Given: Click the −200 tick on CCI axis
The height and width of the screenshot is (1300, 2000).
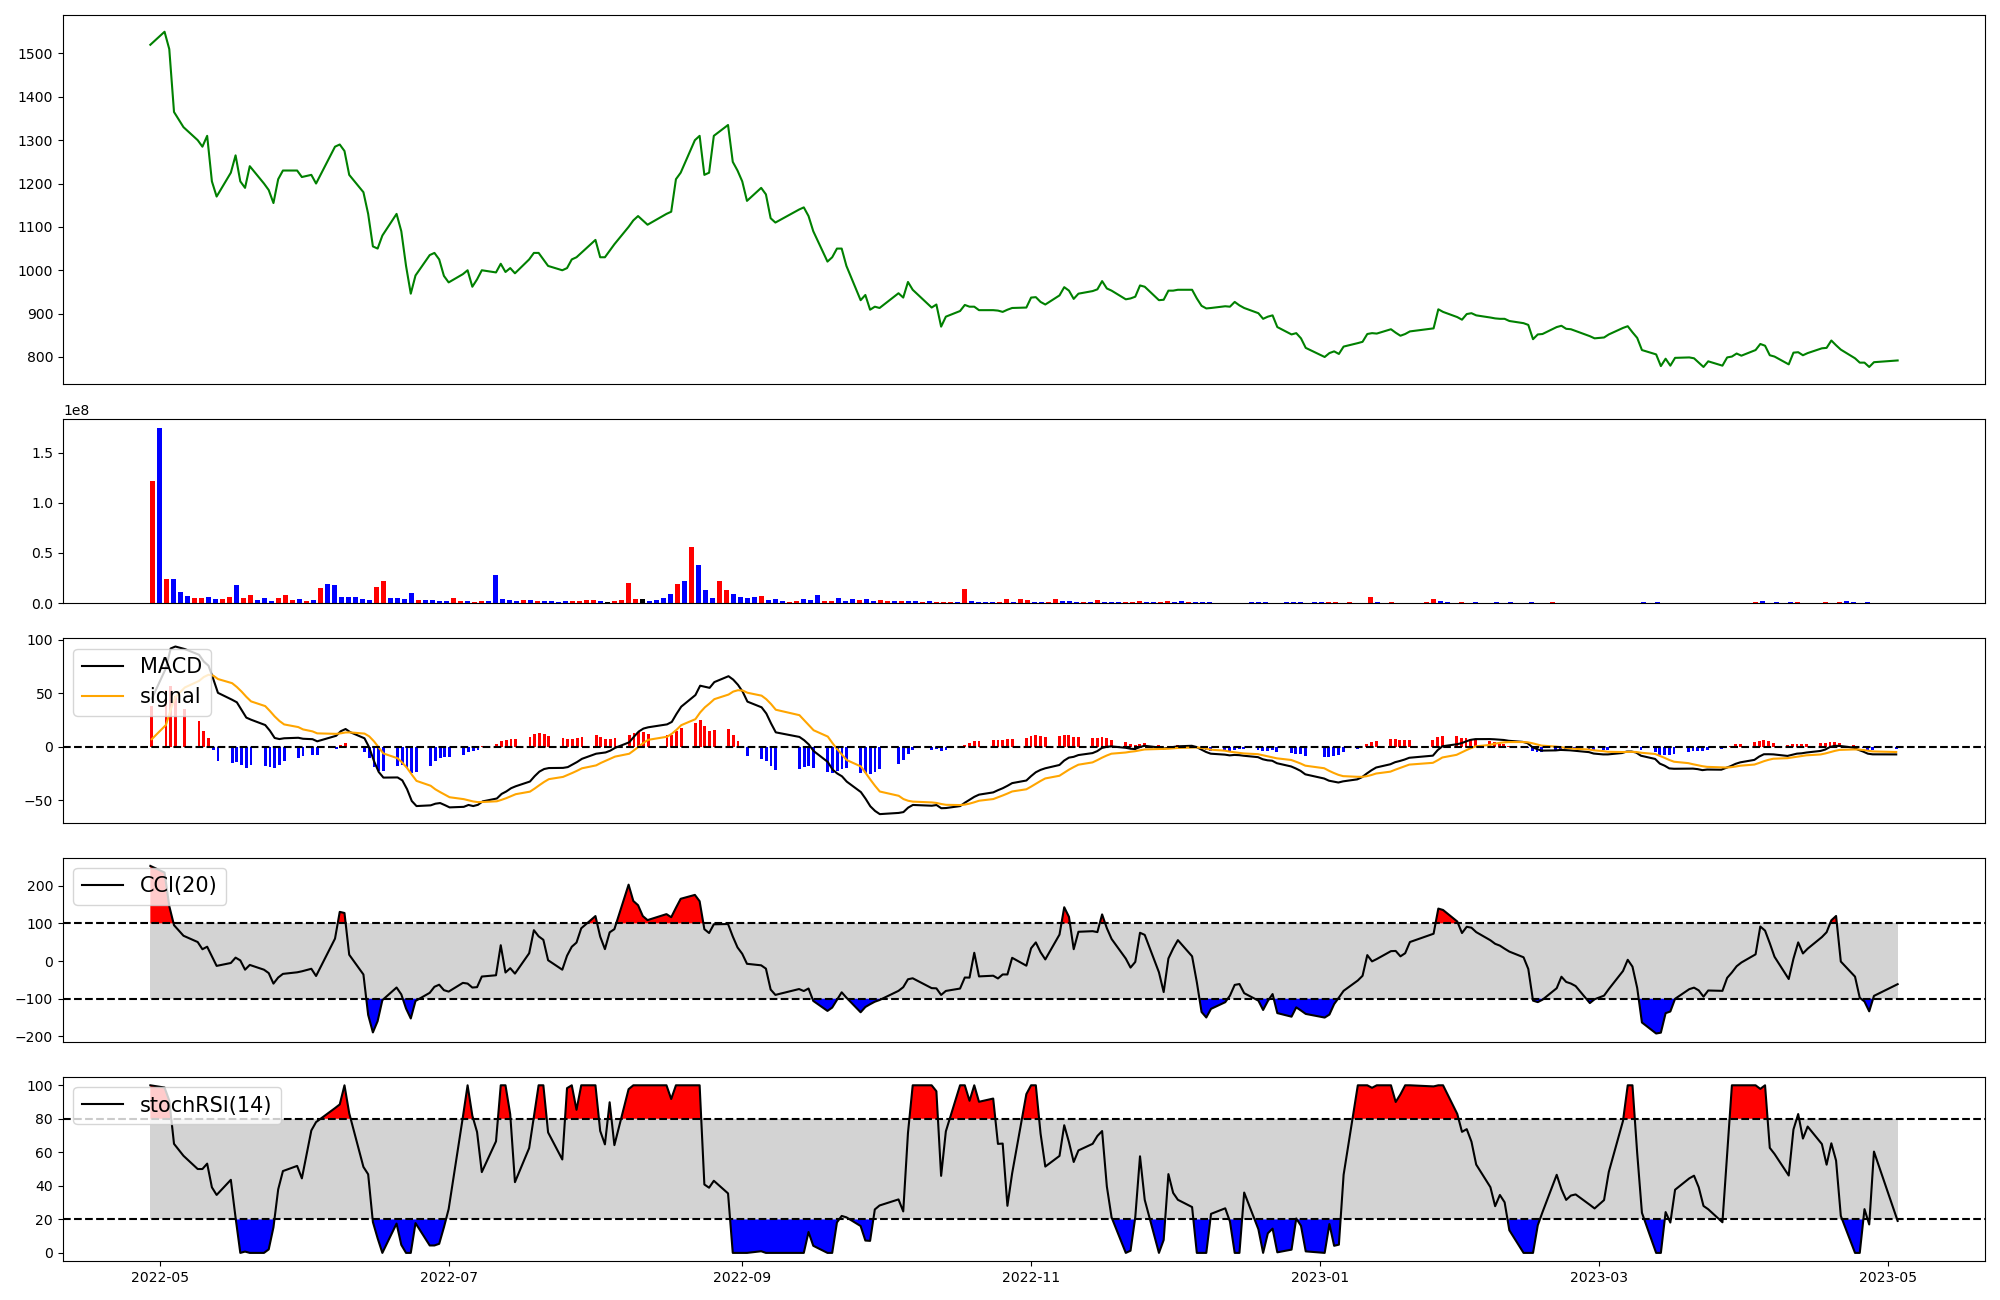Looking at the screenshot, I should 34,1037.
